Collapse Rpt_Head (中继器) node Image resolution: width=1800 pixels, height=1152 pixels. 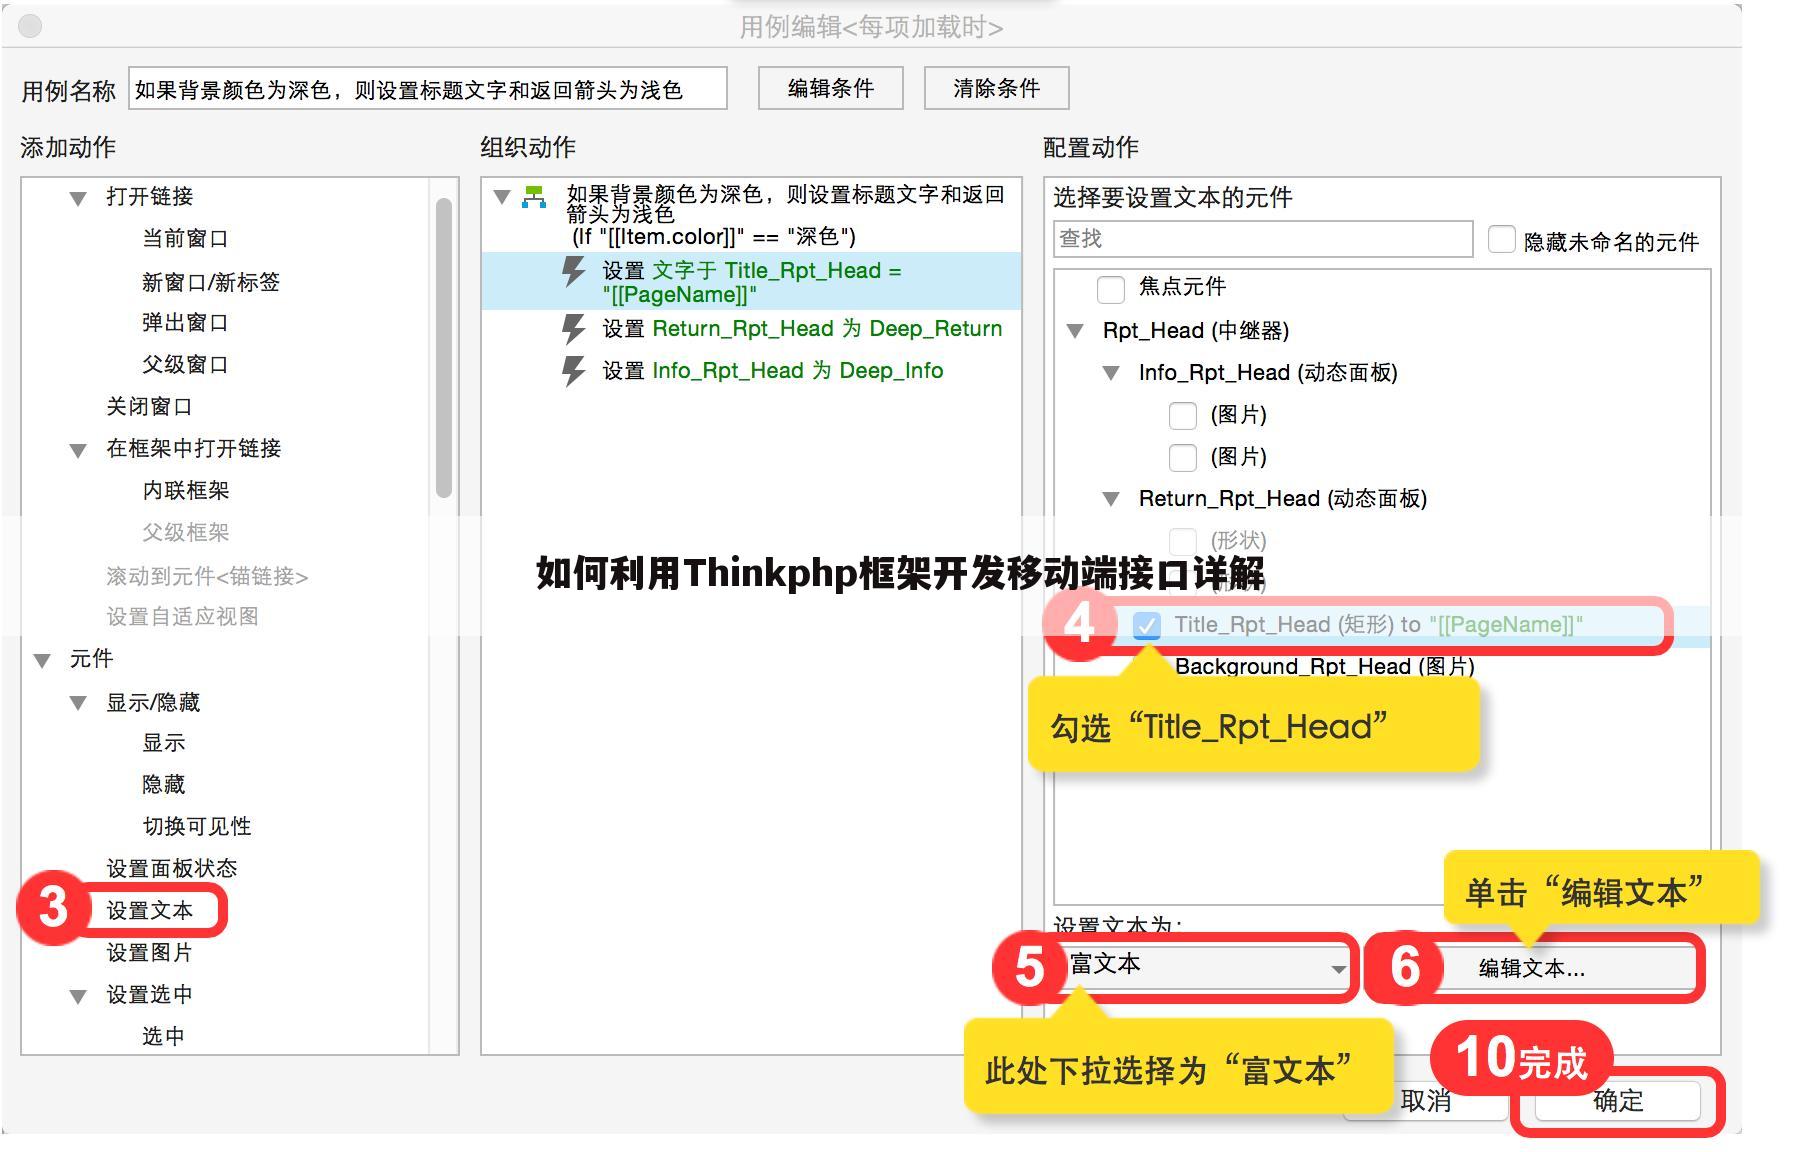(x=1075, y=331)
